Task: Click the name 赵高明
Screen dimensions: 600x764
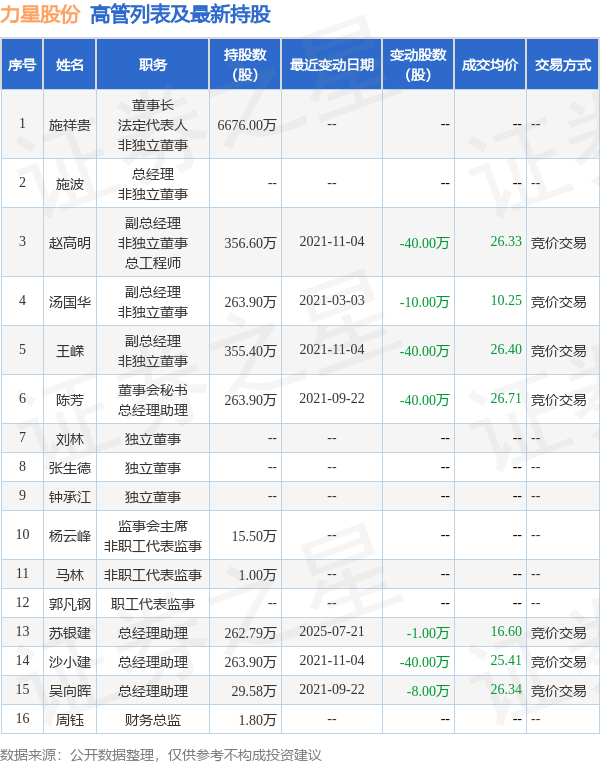Action: (70, 243)
